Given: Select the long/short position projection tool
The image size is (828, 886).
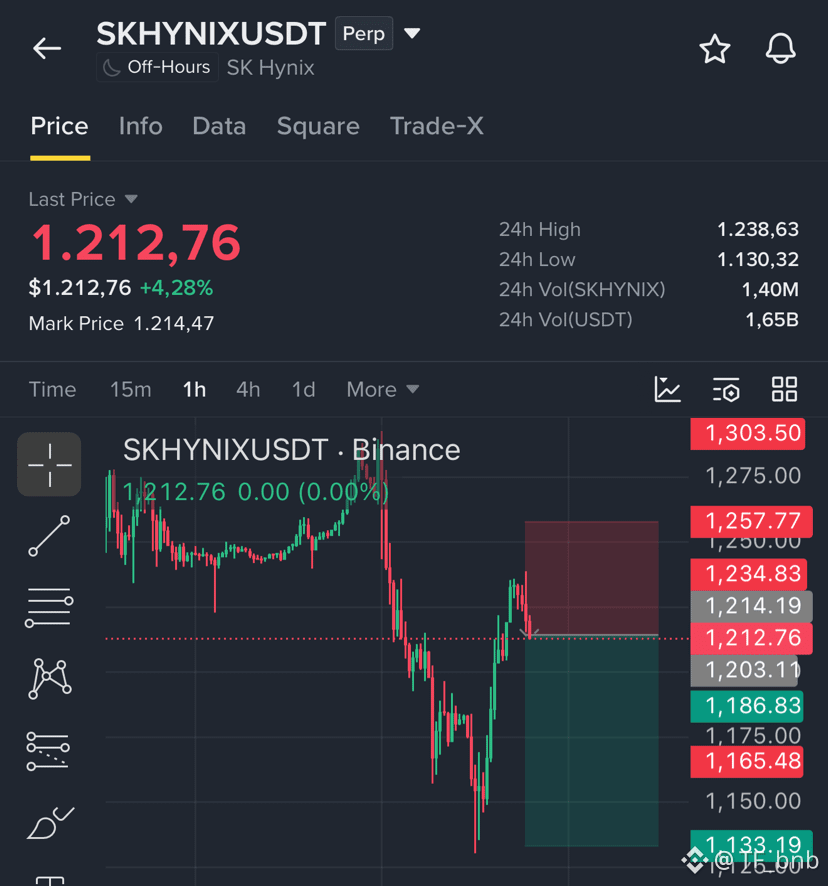Looking at the screenshot, I should pyautogui.click(x=48, y=751).
